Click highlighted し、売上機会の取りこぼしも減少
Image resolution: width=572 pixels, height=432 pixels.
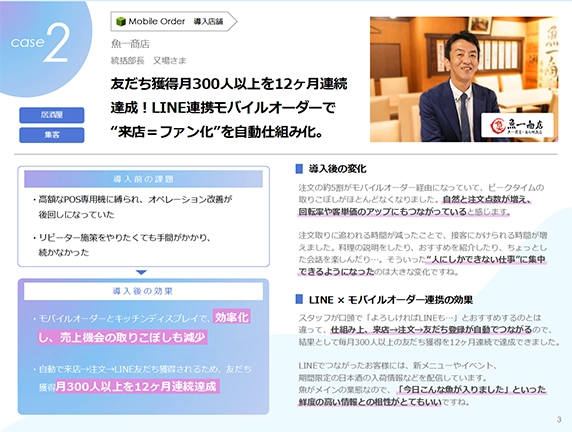(122, 337)
